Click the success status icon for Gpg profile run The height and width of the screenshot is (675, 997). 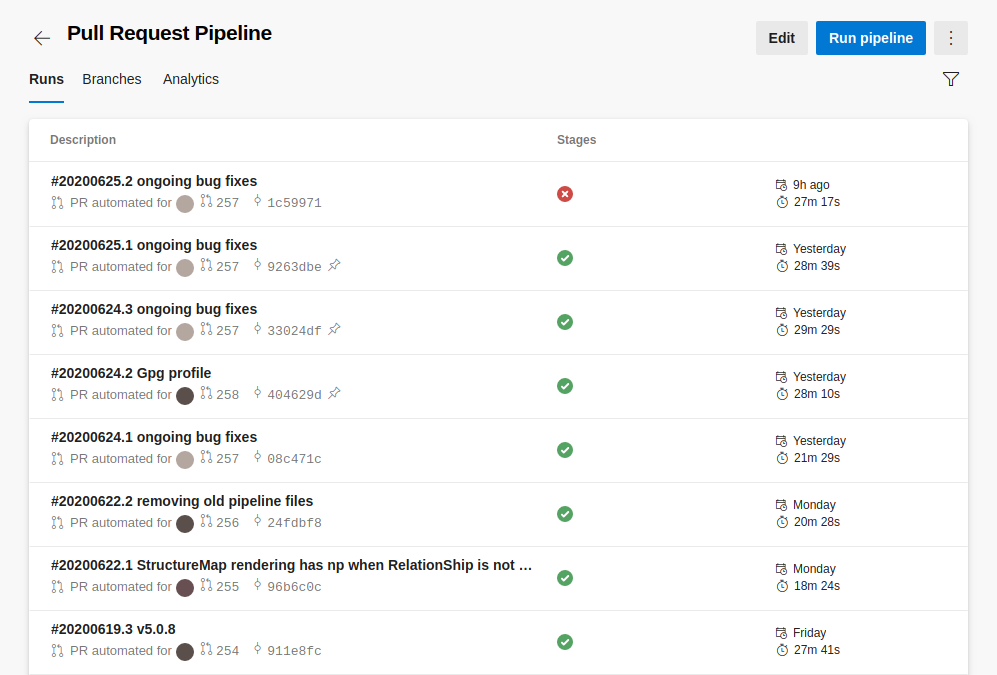[565, 386]
